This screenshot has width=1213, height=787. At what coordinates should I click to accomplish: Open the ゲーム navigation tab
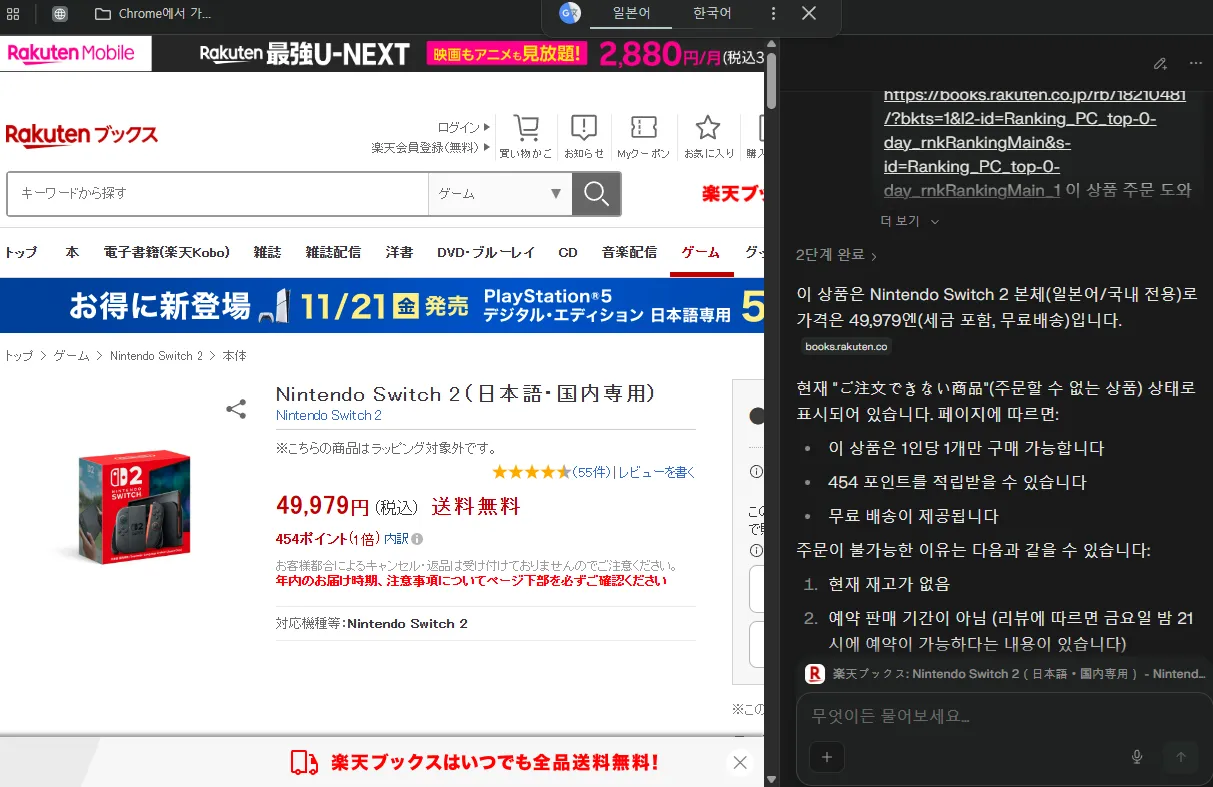[700, 252]
